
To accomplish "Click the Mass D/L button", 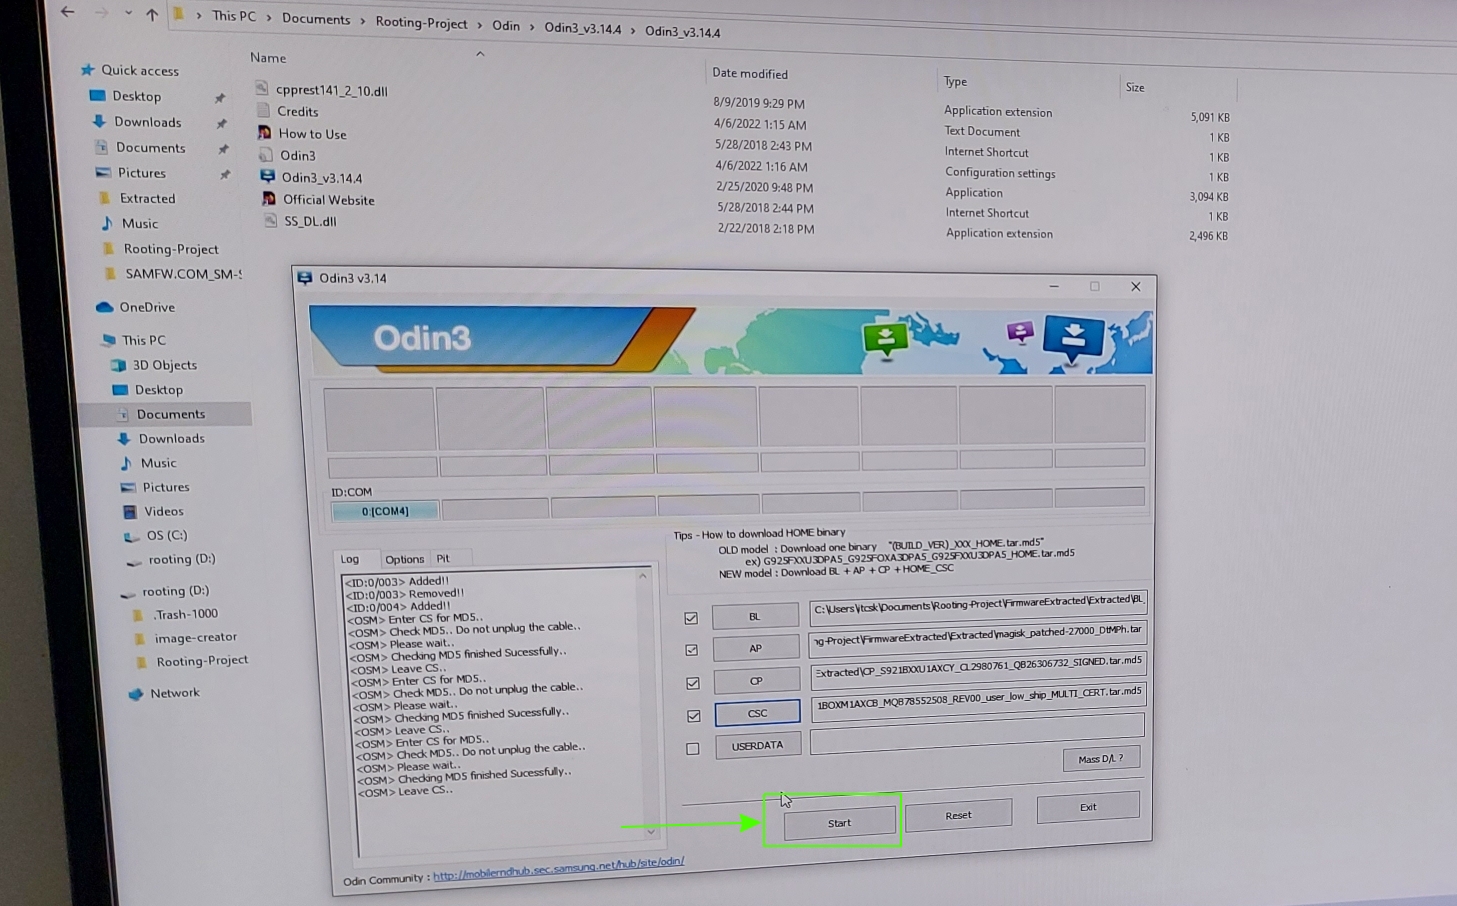I will coord(1101,759).
